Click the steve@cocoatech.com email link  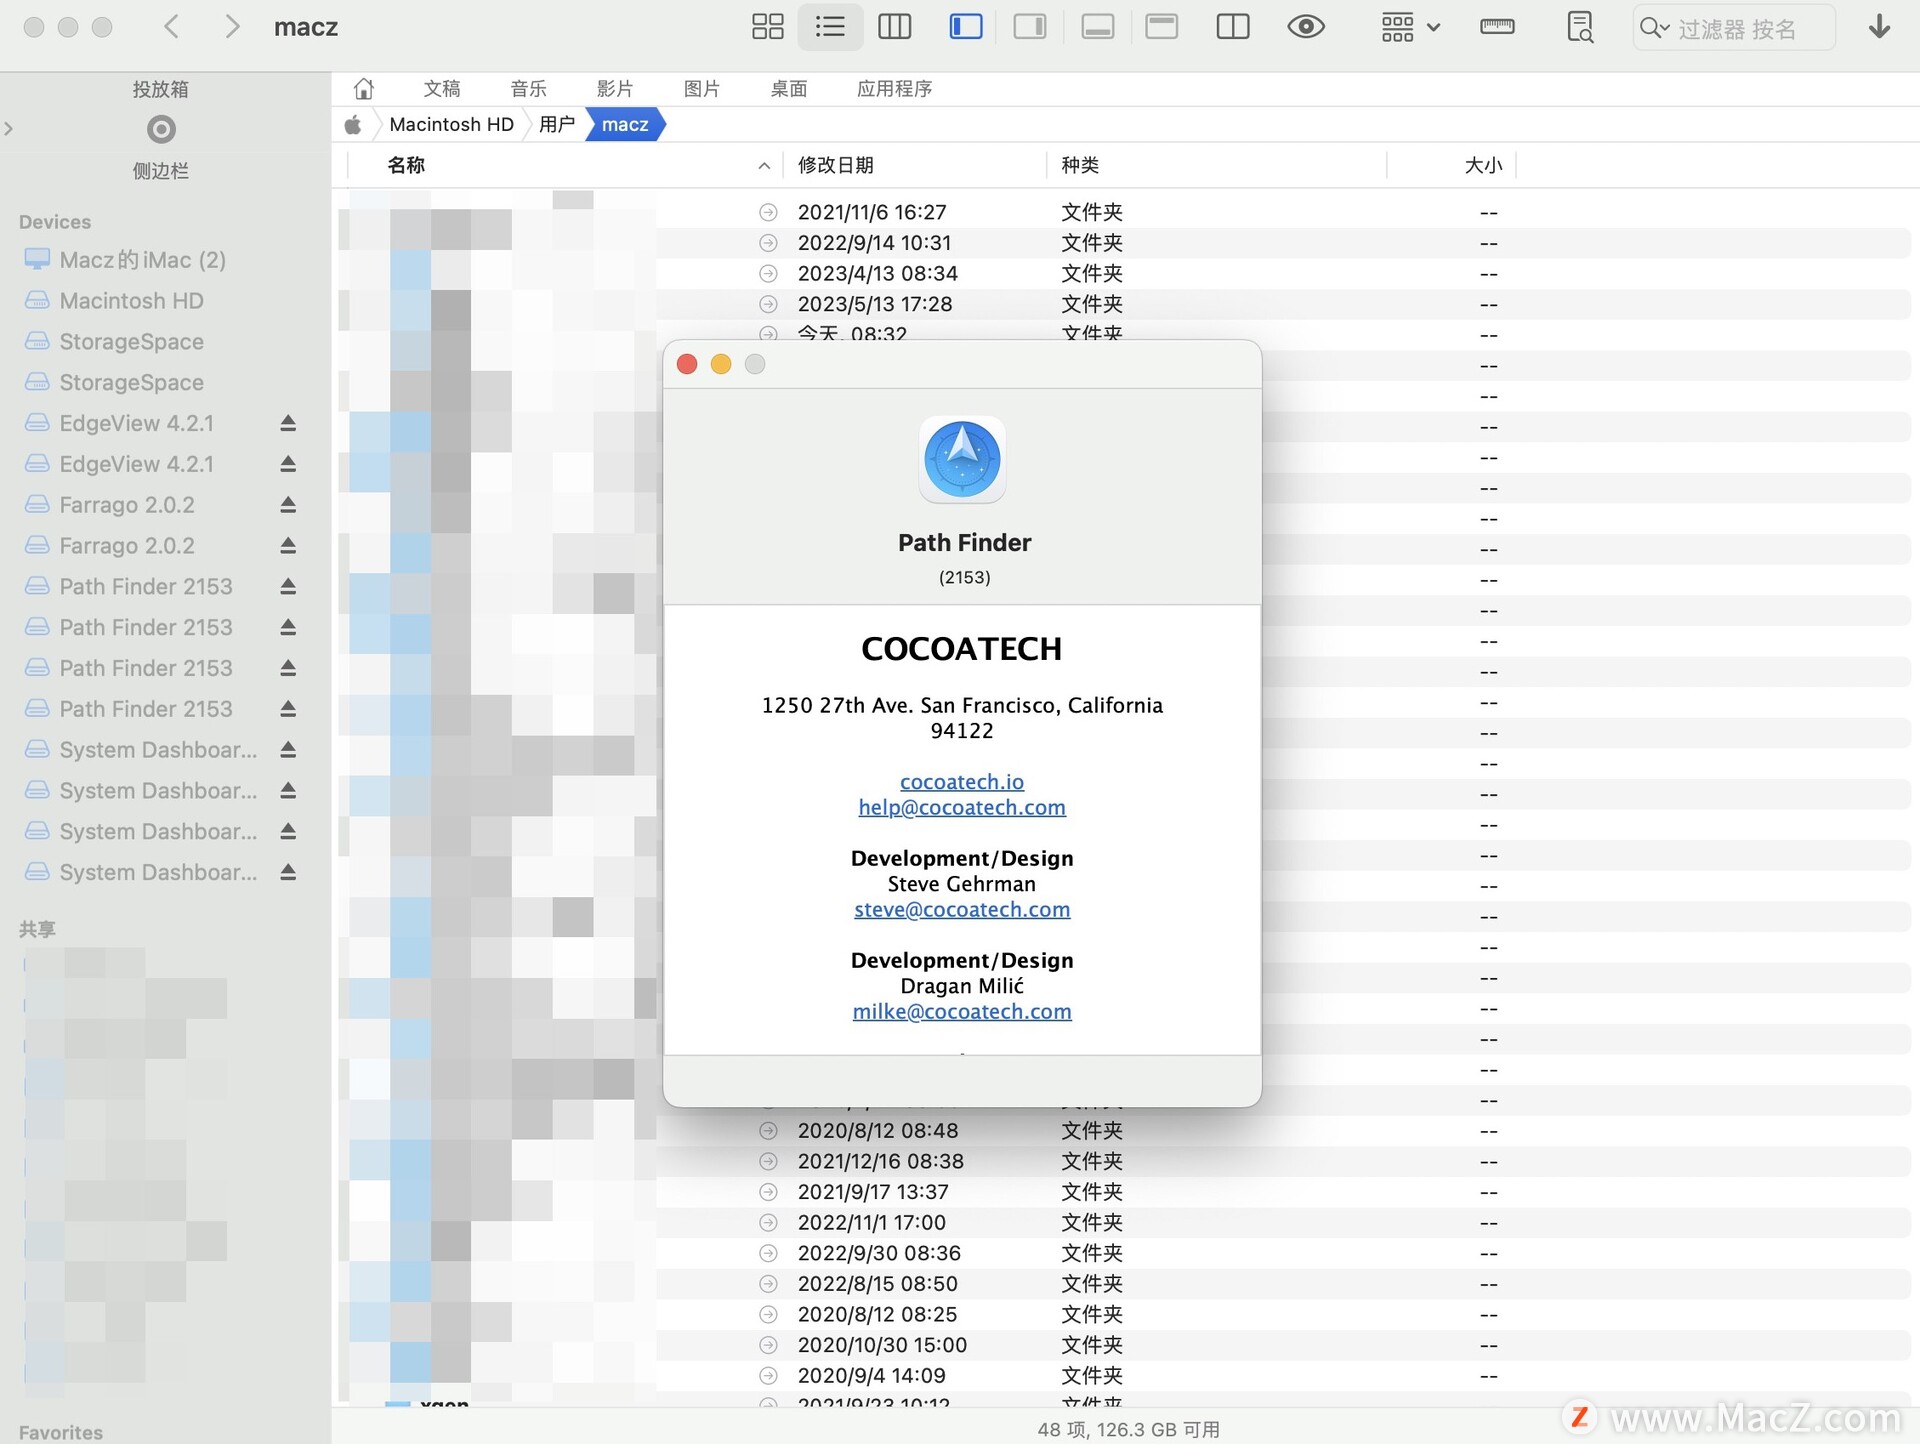coord(962,909)
